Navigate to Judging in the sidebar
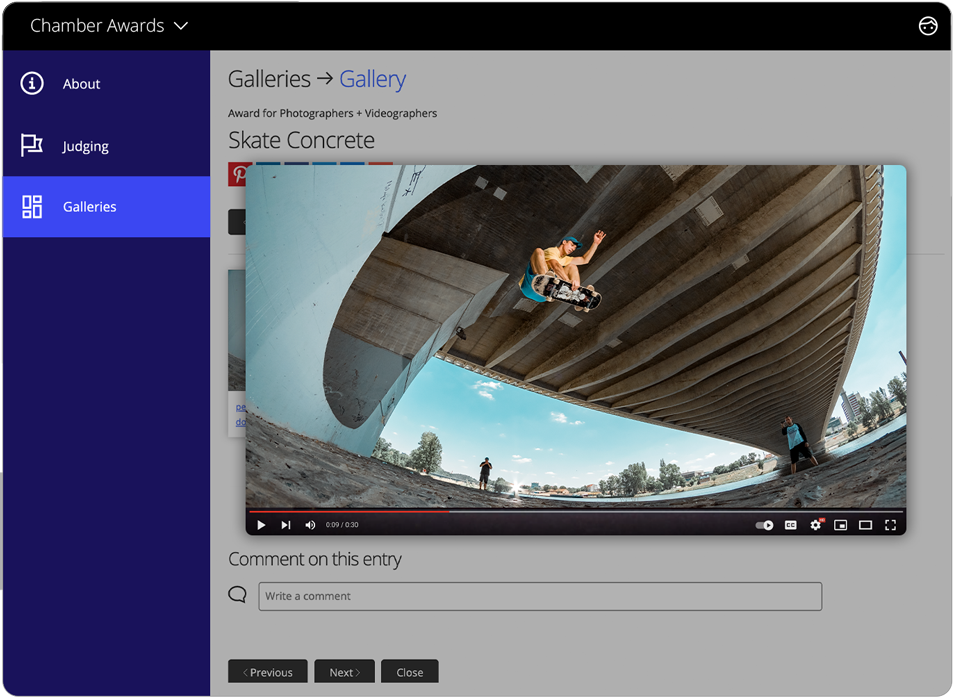The height and width of the screenshot is (699, 954). click(85, 145)
